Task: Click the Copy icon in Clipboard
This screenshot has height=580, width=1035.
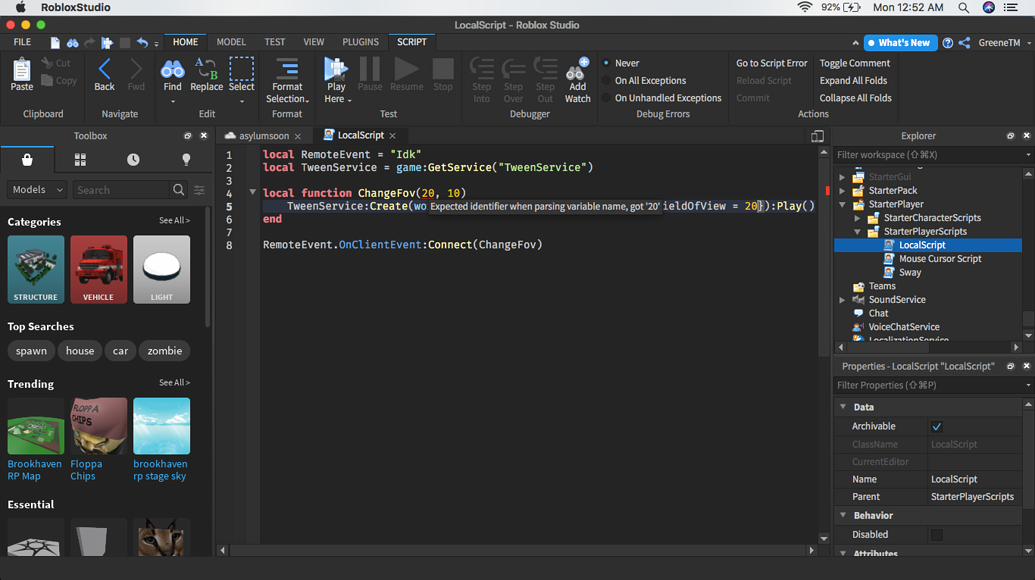Action: coord(47,81)
